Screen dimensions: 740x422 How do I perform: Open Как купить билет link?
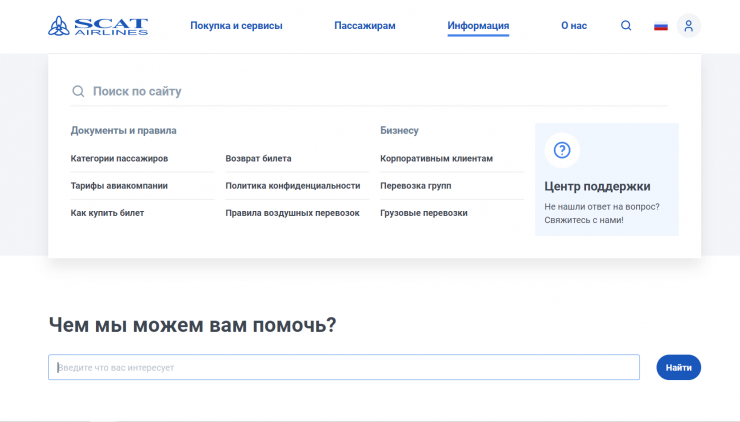point(107,213)
